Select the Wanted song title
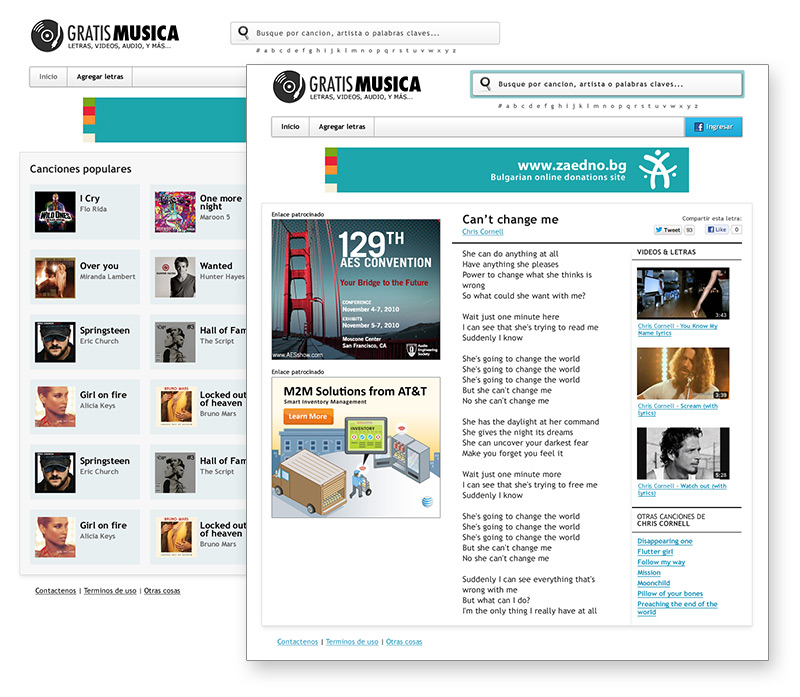Image resolution: width=800 pixels, height=697 pixels. pos(216,266)
